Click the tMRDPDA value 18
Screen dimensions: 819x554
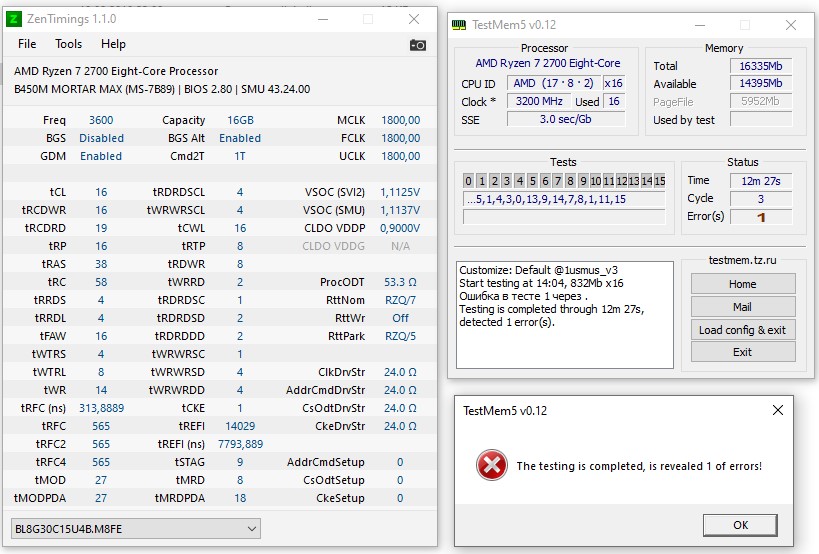point(240,498)
